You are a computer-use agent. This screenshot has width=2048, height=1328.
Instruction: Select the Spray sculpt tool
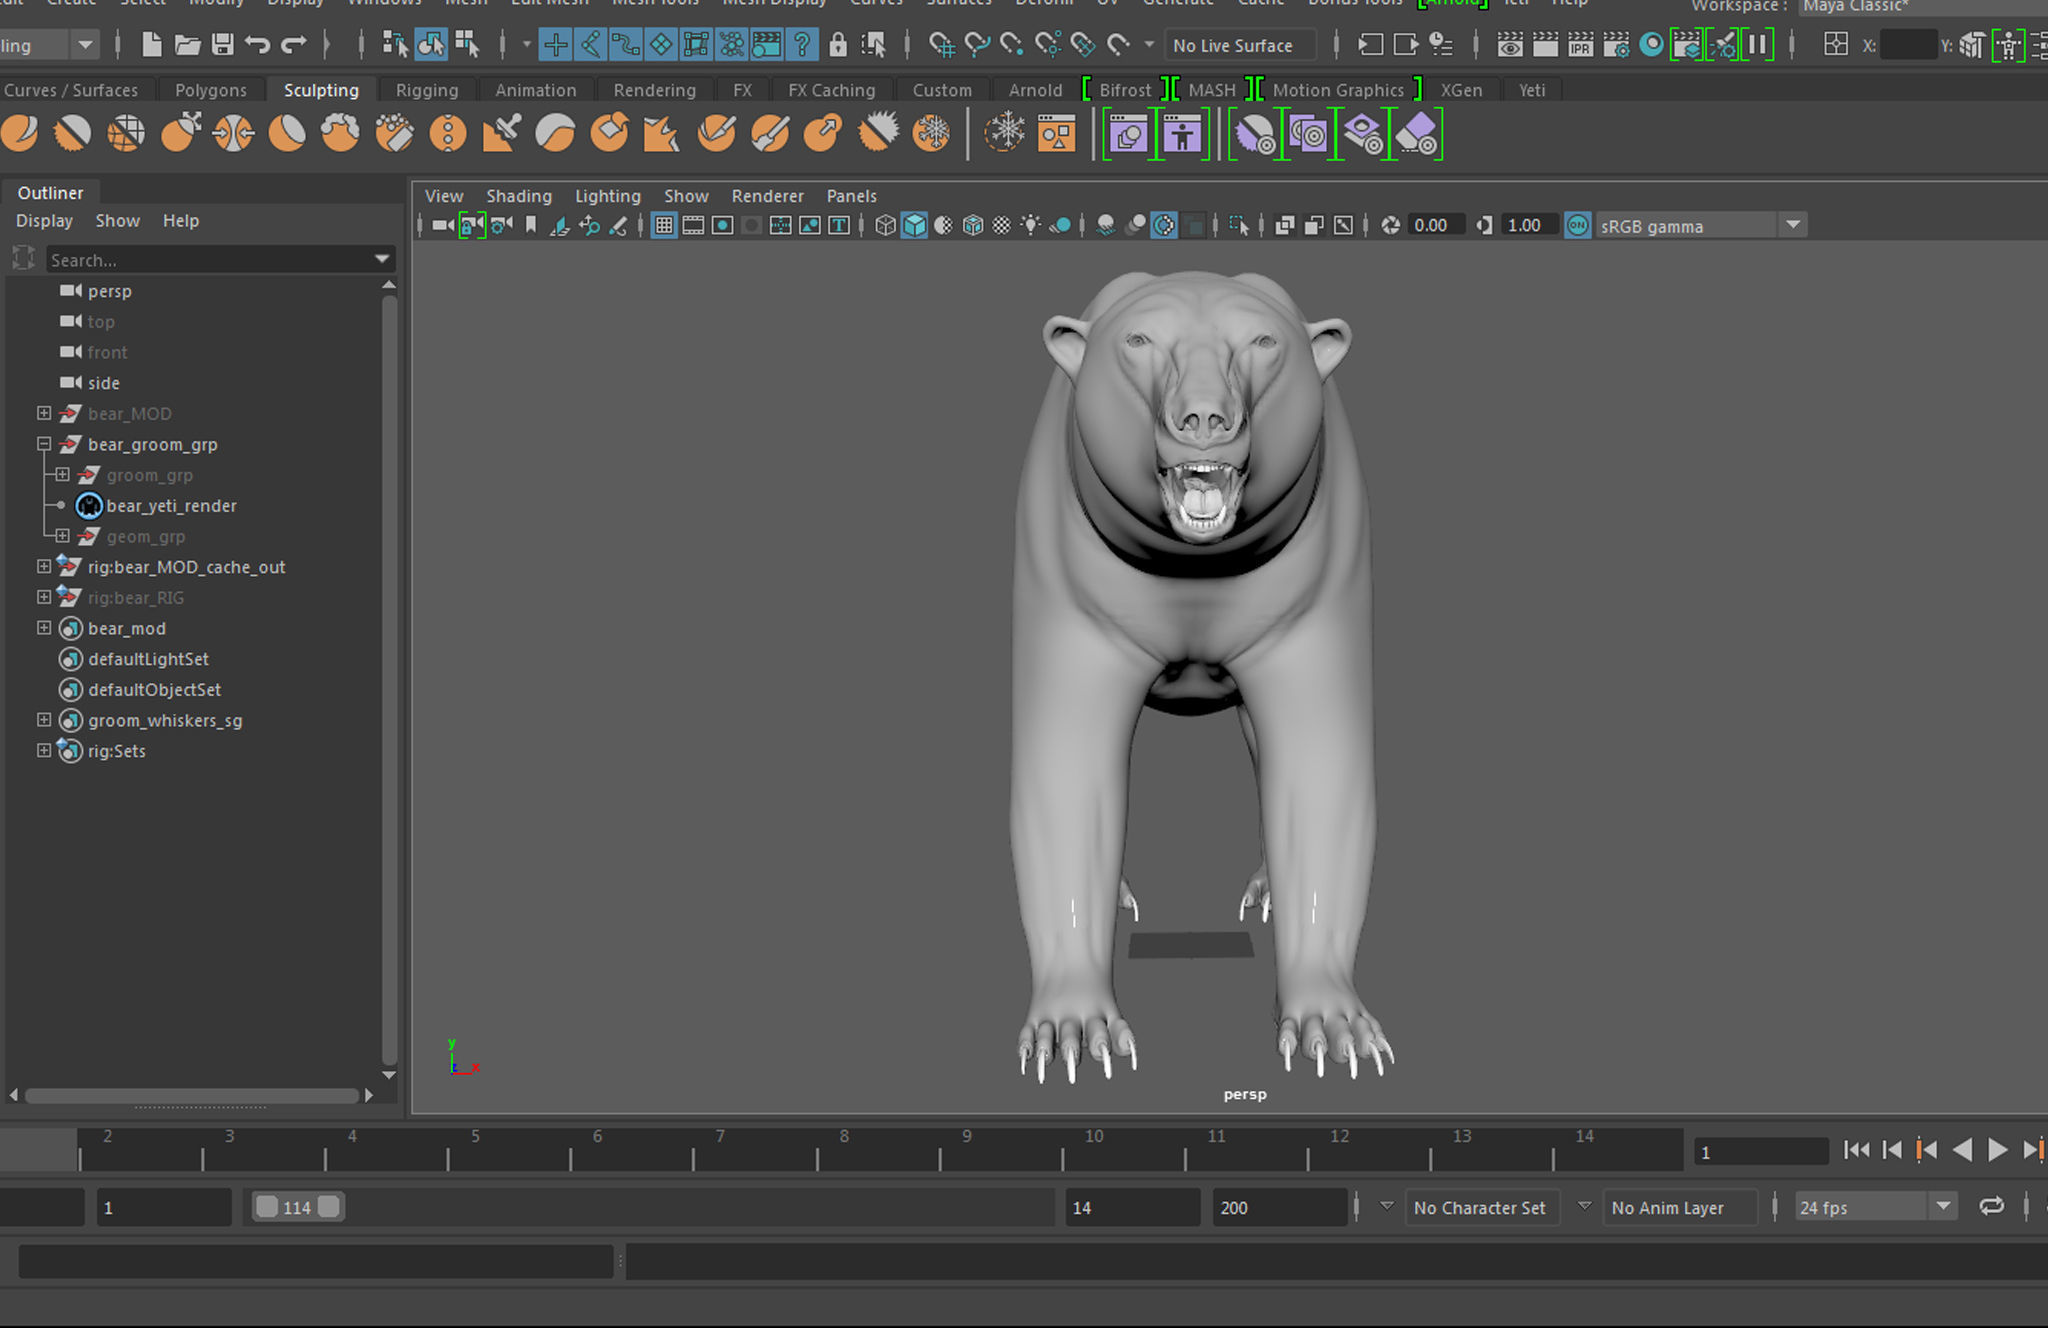[394, 132]
